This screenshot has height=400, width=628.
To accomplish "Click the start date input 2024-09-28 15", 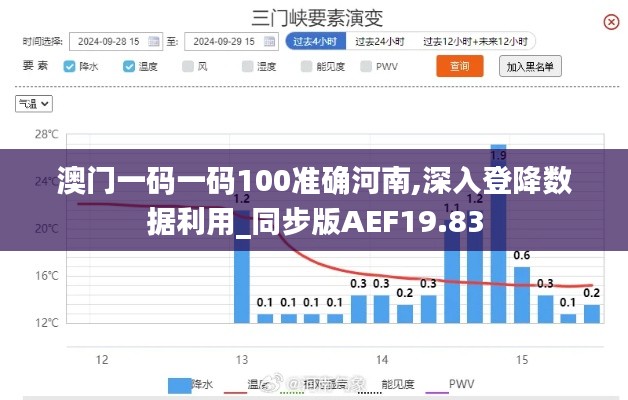I will tap(116, 41).
